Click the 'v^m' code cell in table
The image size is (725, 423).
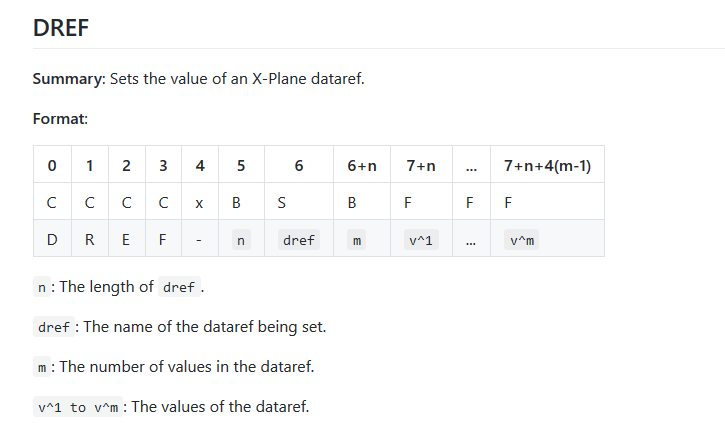tap(522, 240)
